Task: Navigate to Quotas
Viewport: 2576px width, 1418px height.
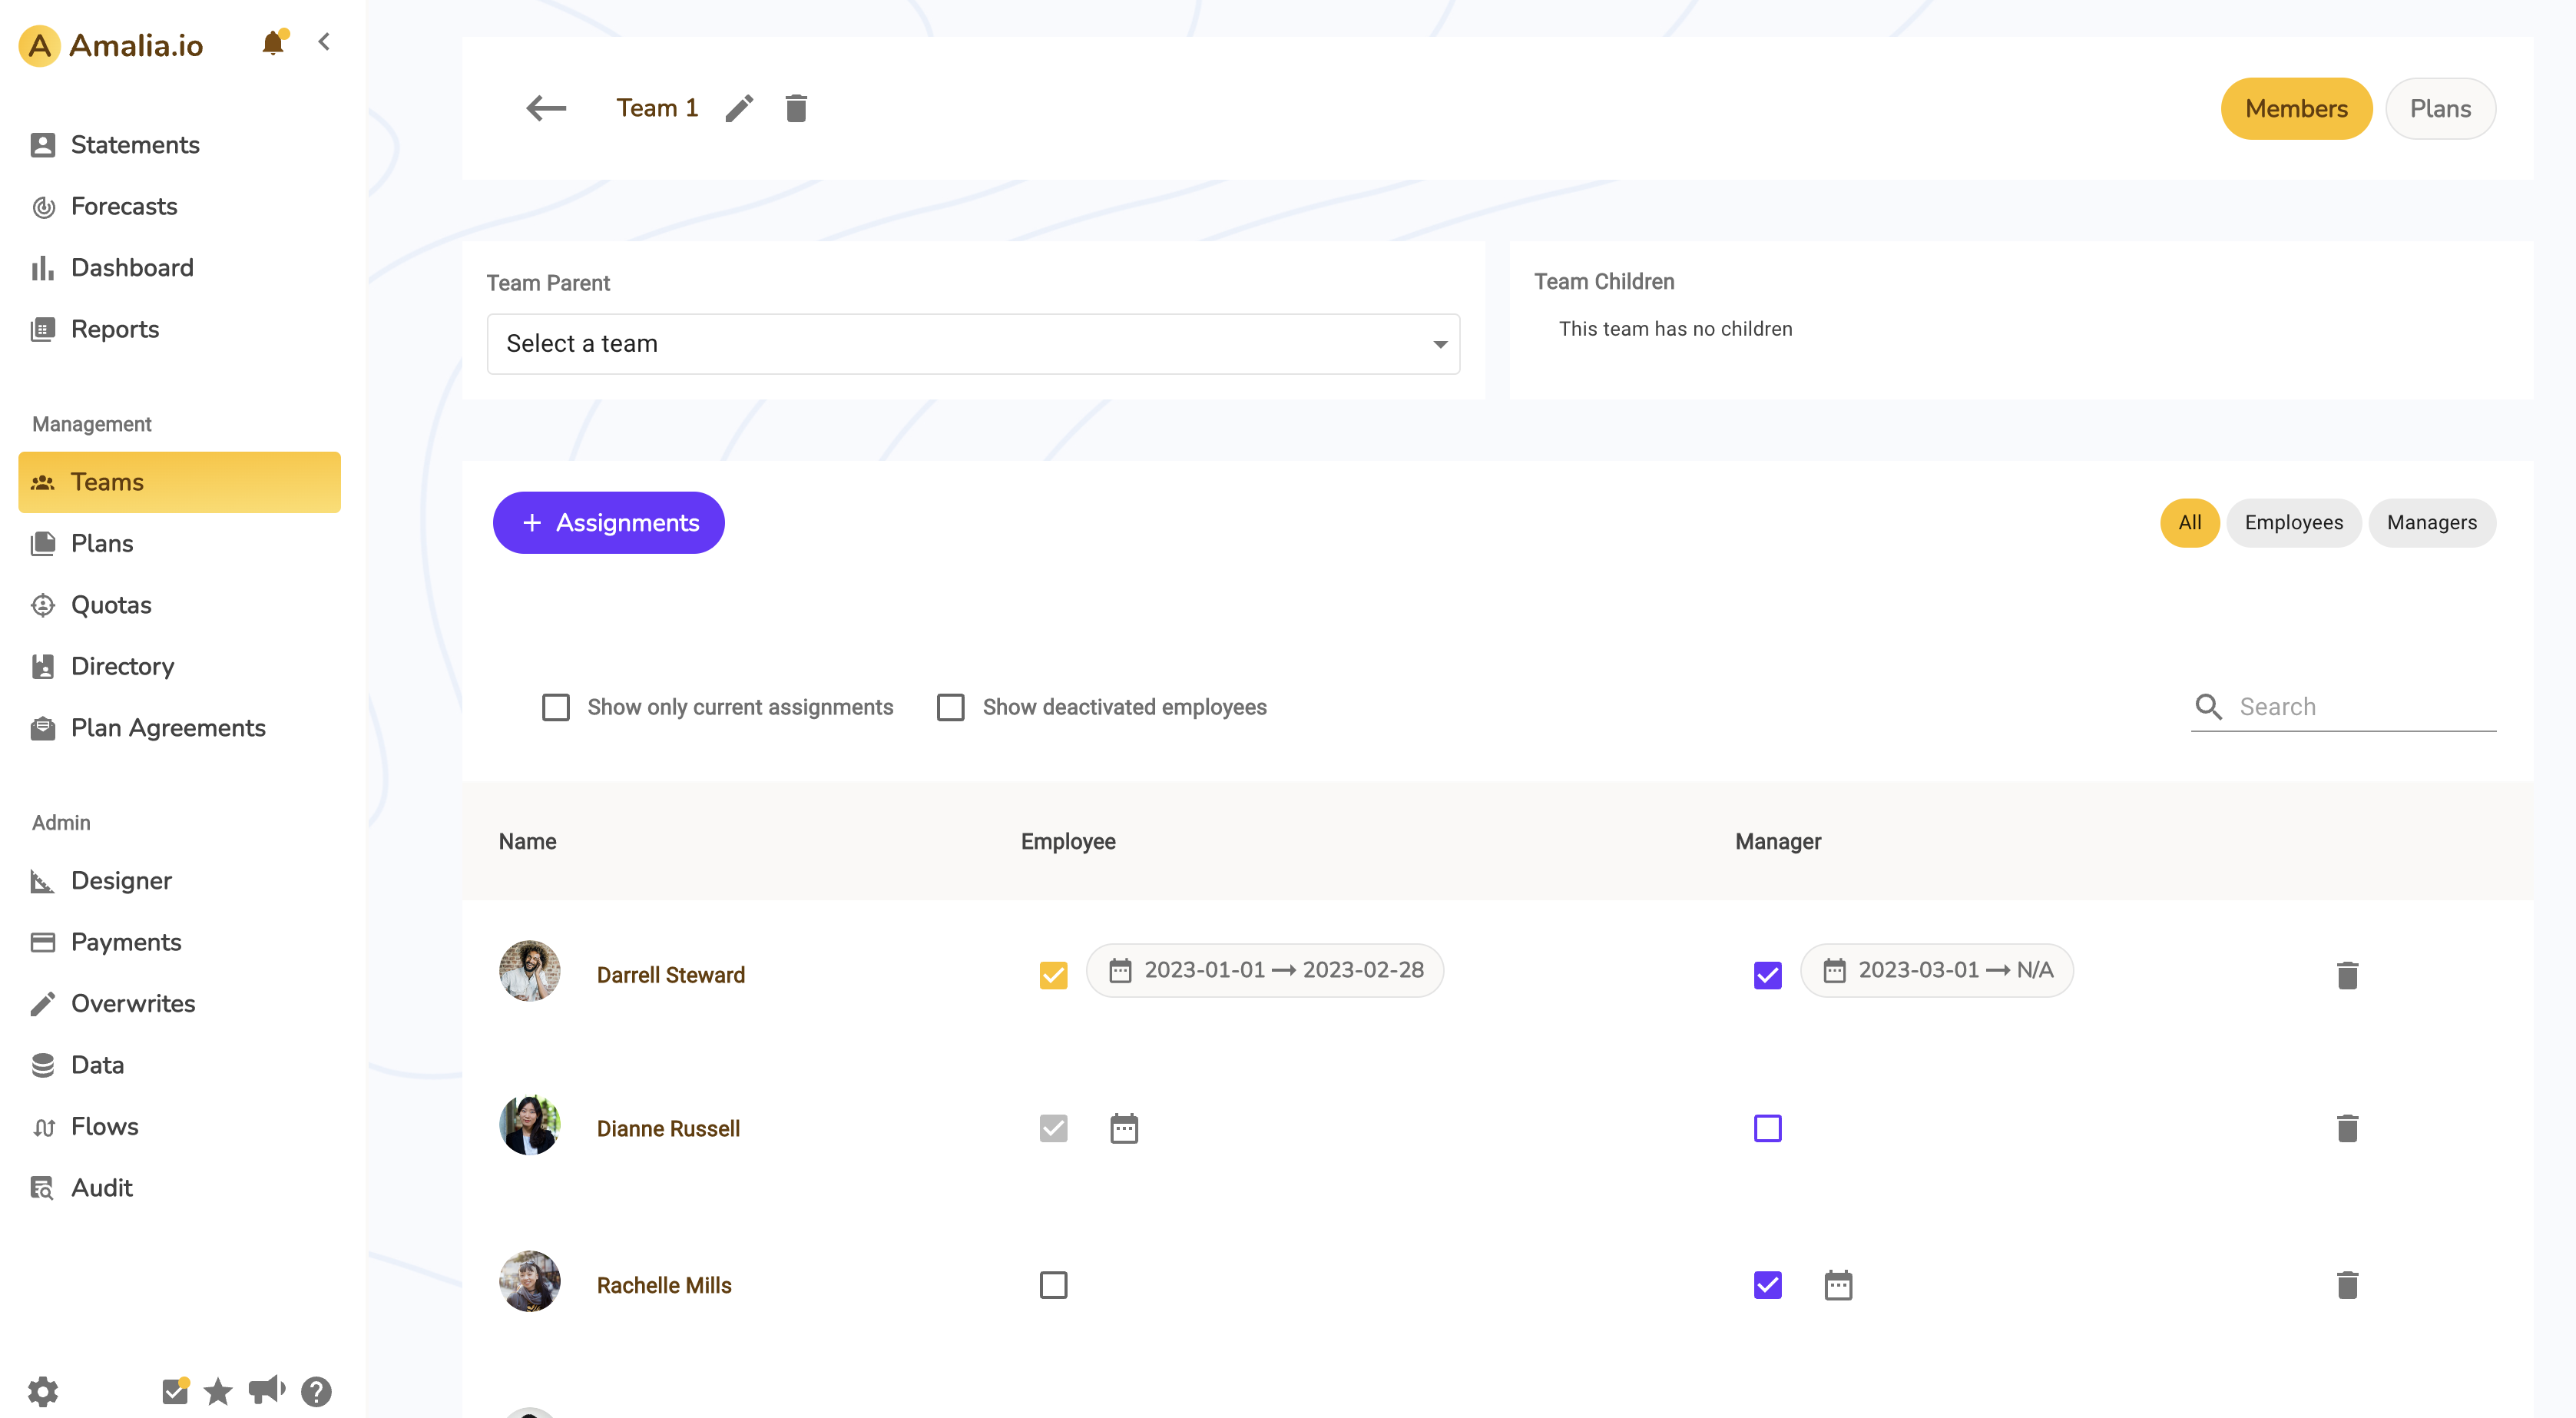Action: pos(179,605)
